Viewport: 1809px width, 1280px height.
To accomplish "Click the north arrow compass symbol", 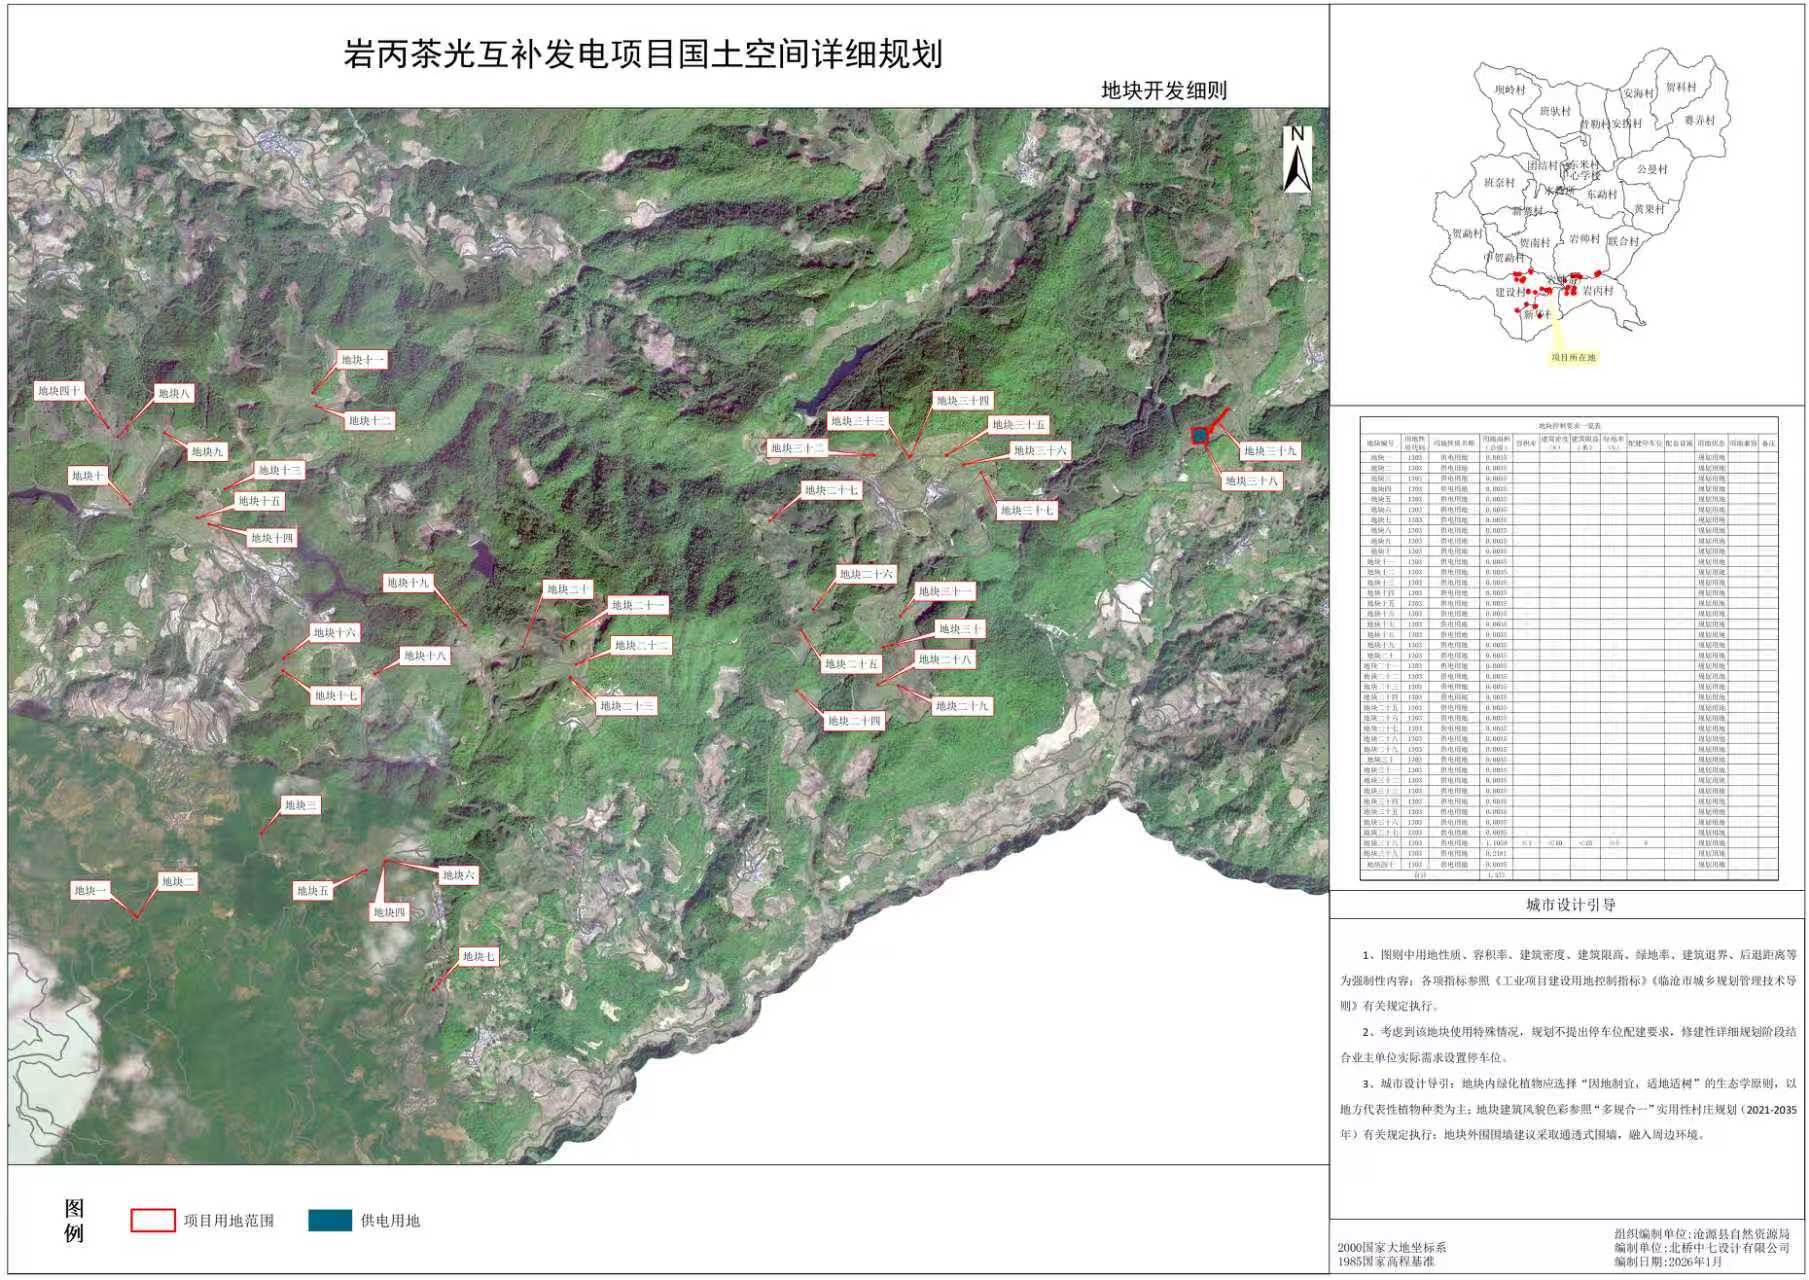I will 1297,160.
